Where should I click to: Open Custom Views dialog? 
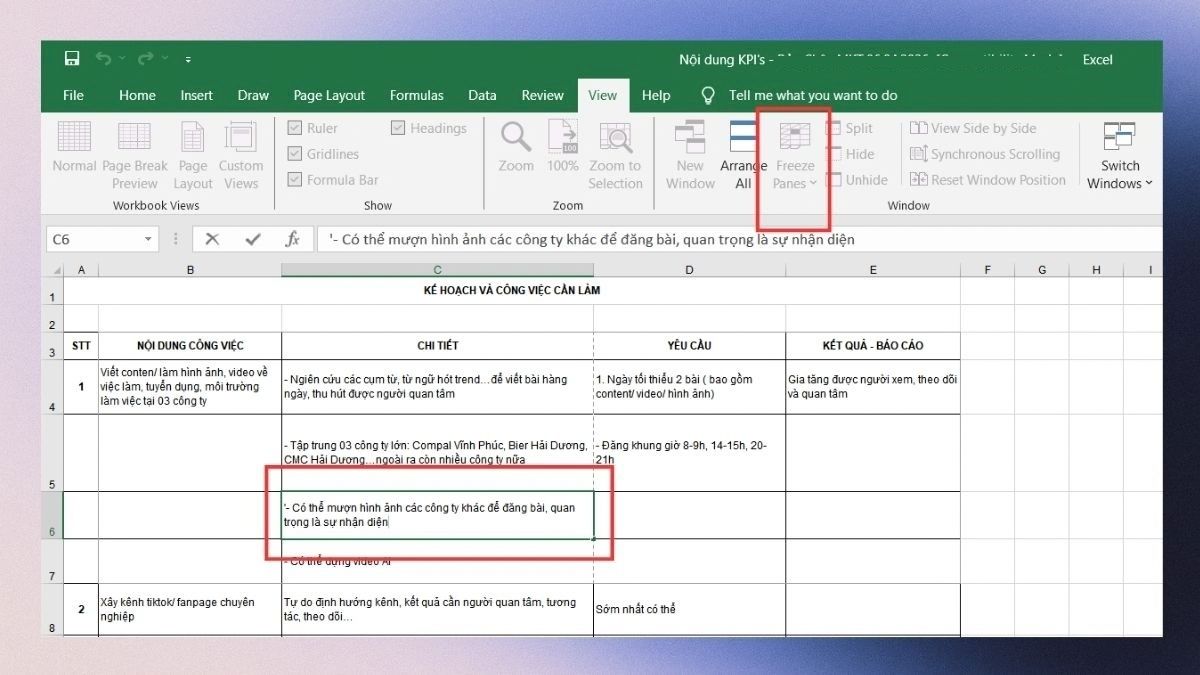click(241, 155)
